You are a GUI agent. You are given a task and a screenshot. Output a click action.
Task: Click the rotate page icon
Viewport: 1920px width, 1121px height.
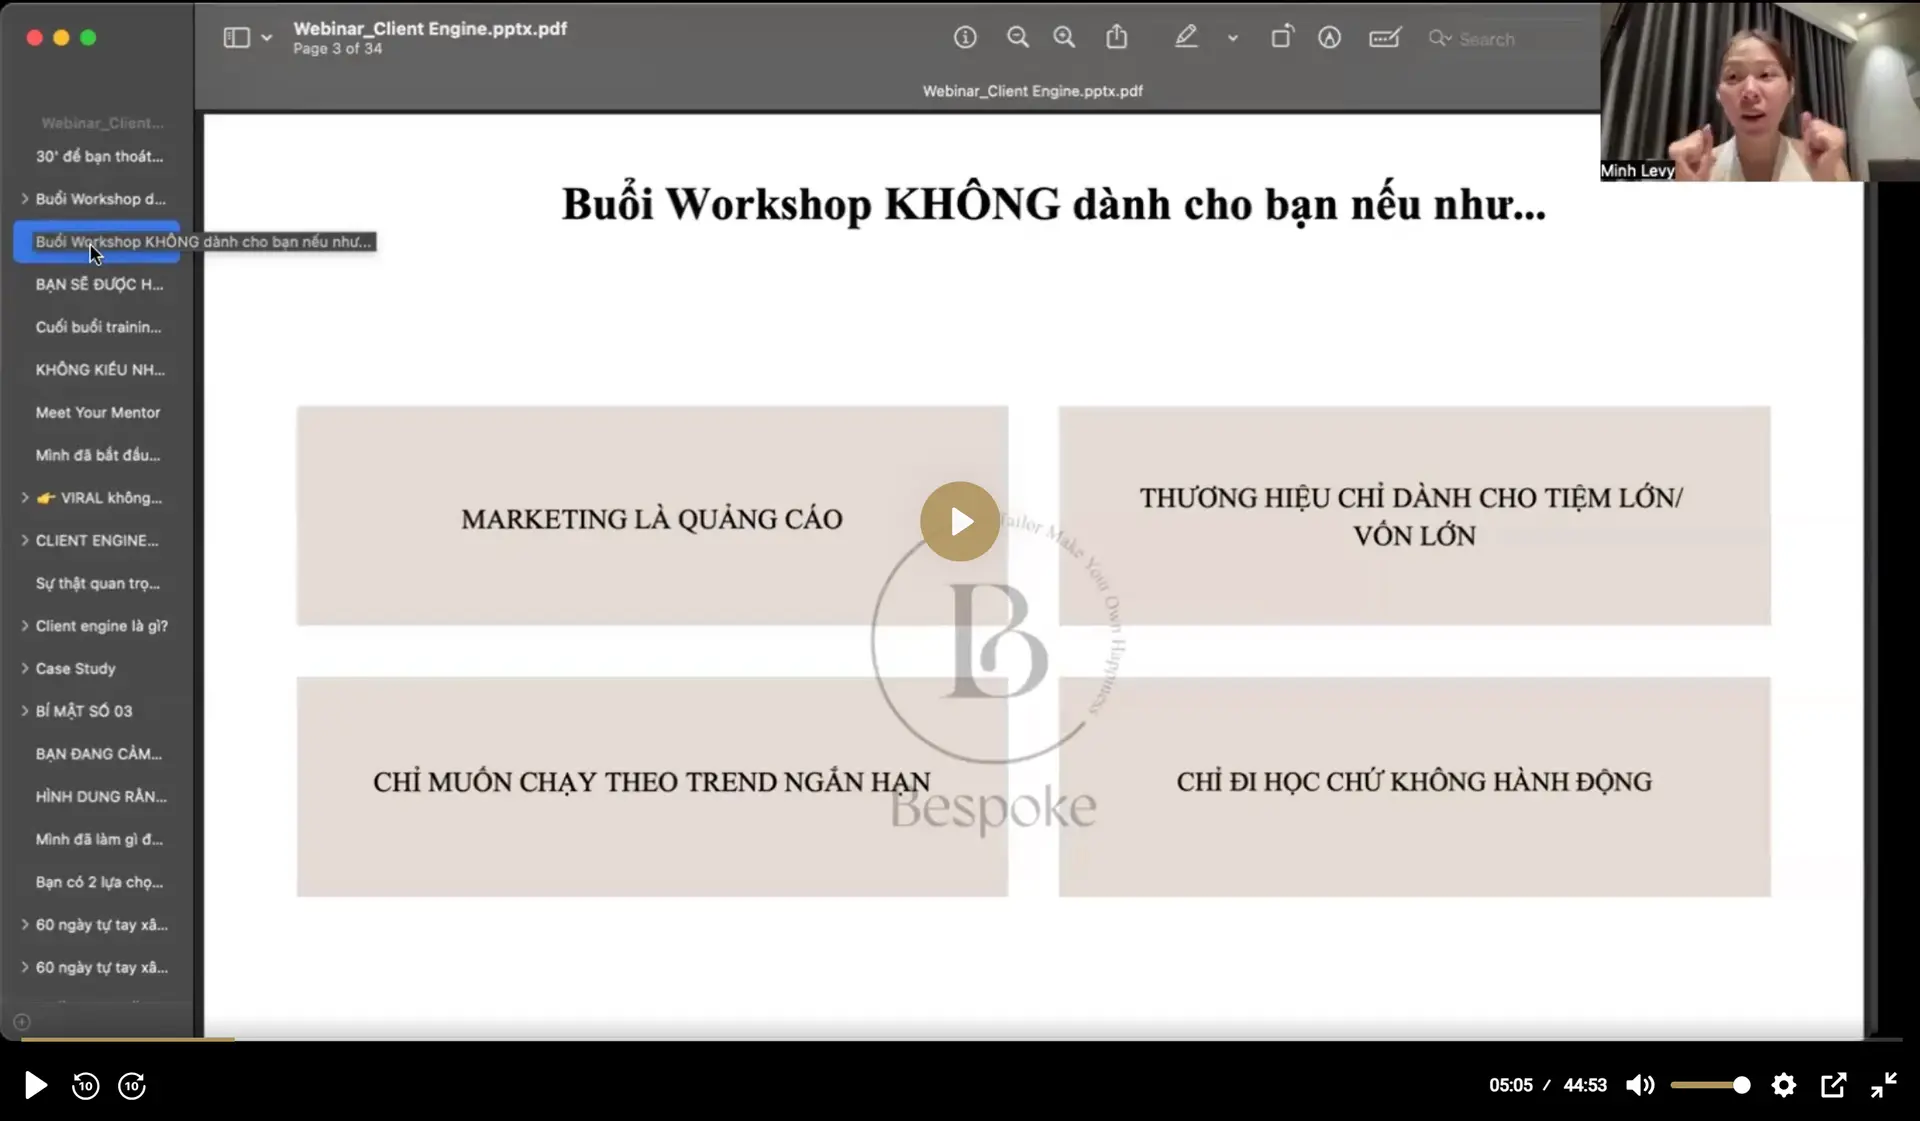(x=1281, y=38)
